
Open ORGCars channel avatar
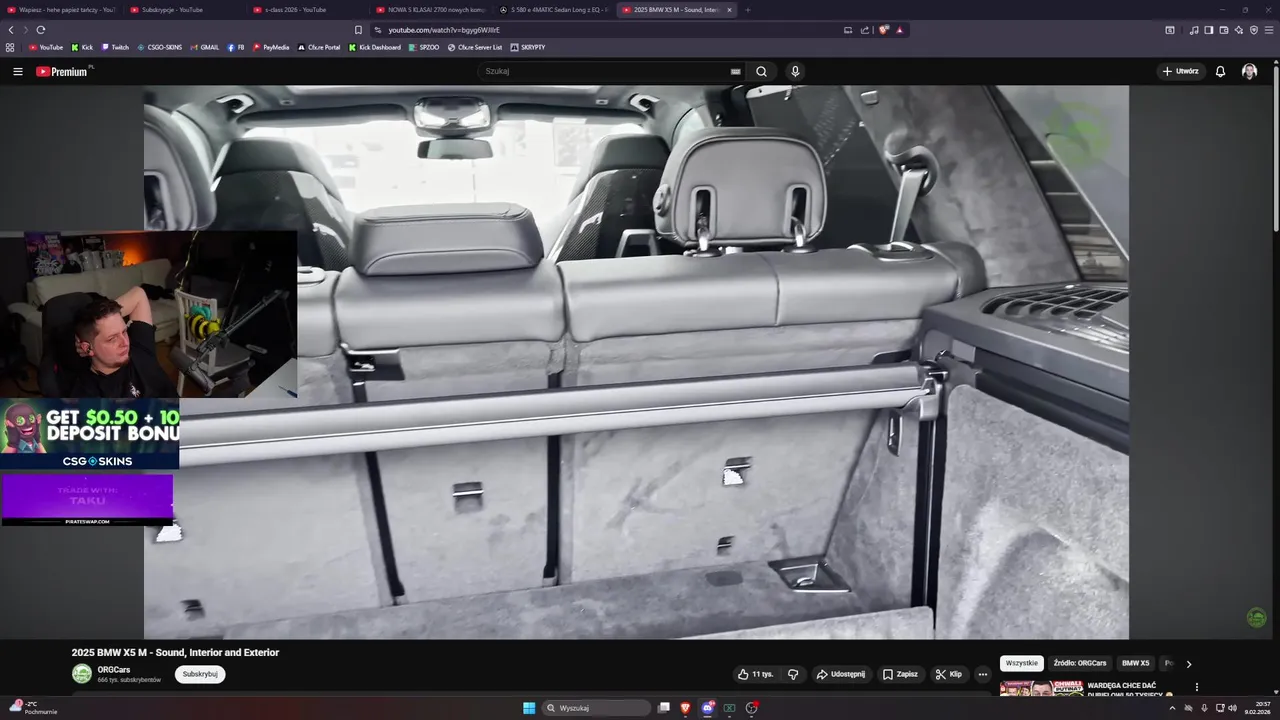[82, 674]
